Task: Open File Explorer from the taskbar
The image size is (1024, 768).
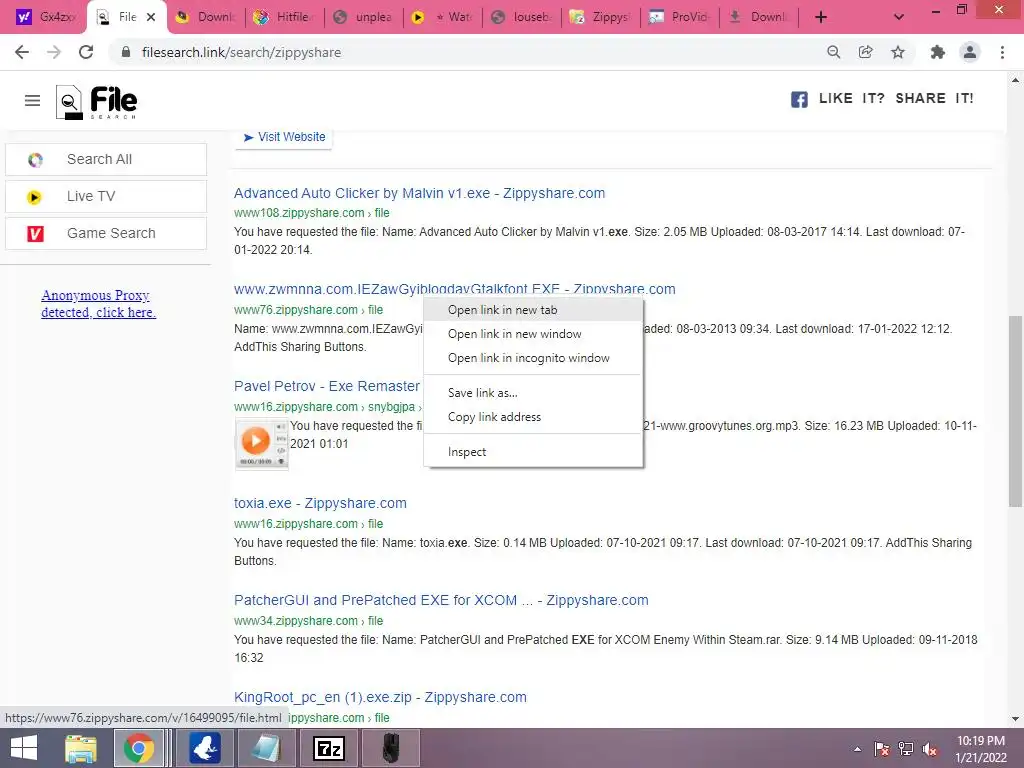Action: point(81,748)
